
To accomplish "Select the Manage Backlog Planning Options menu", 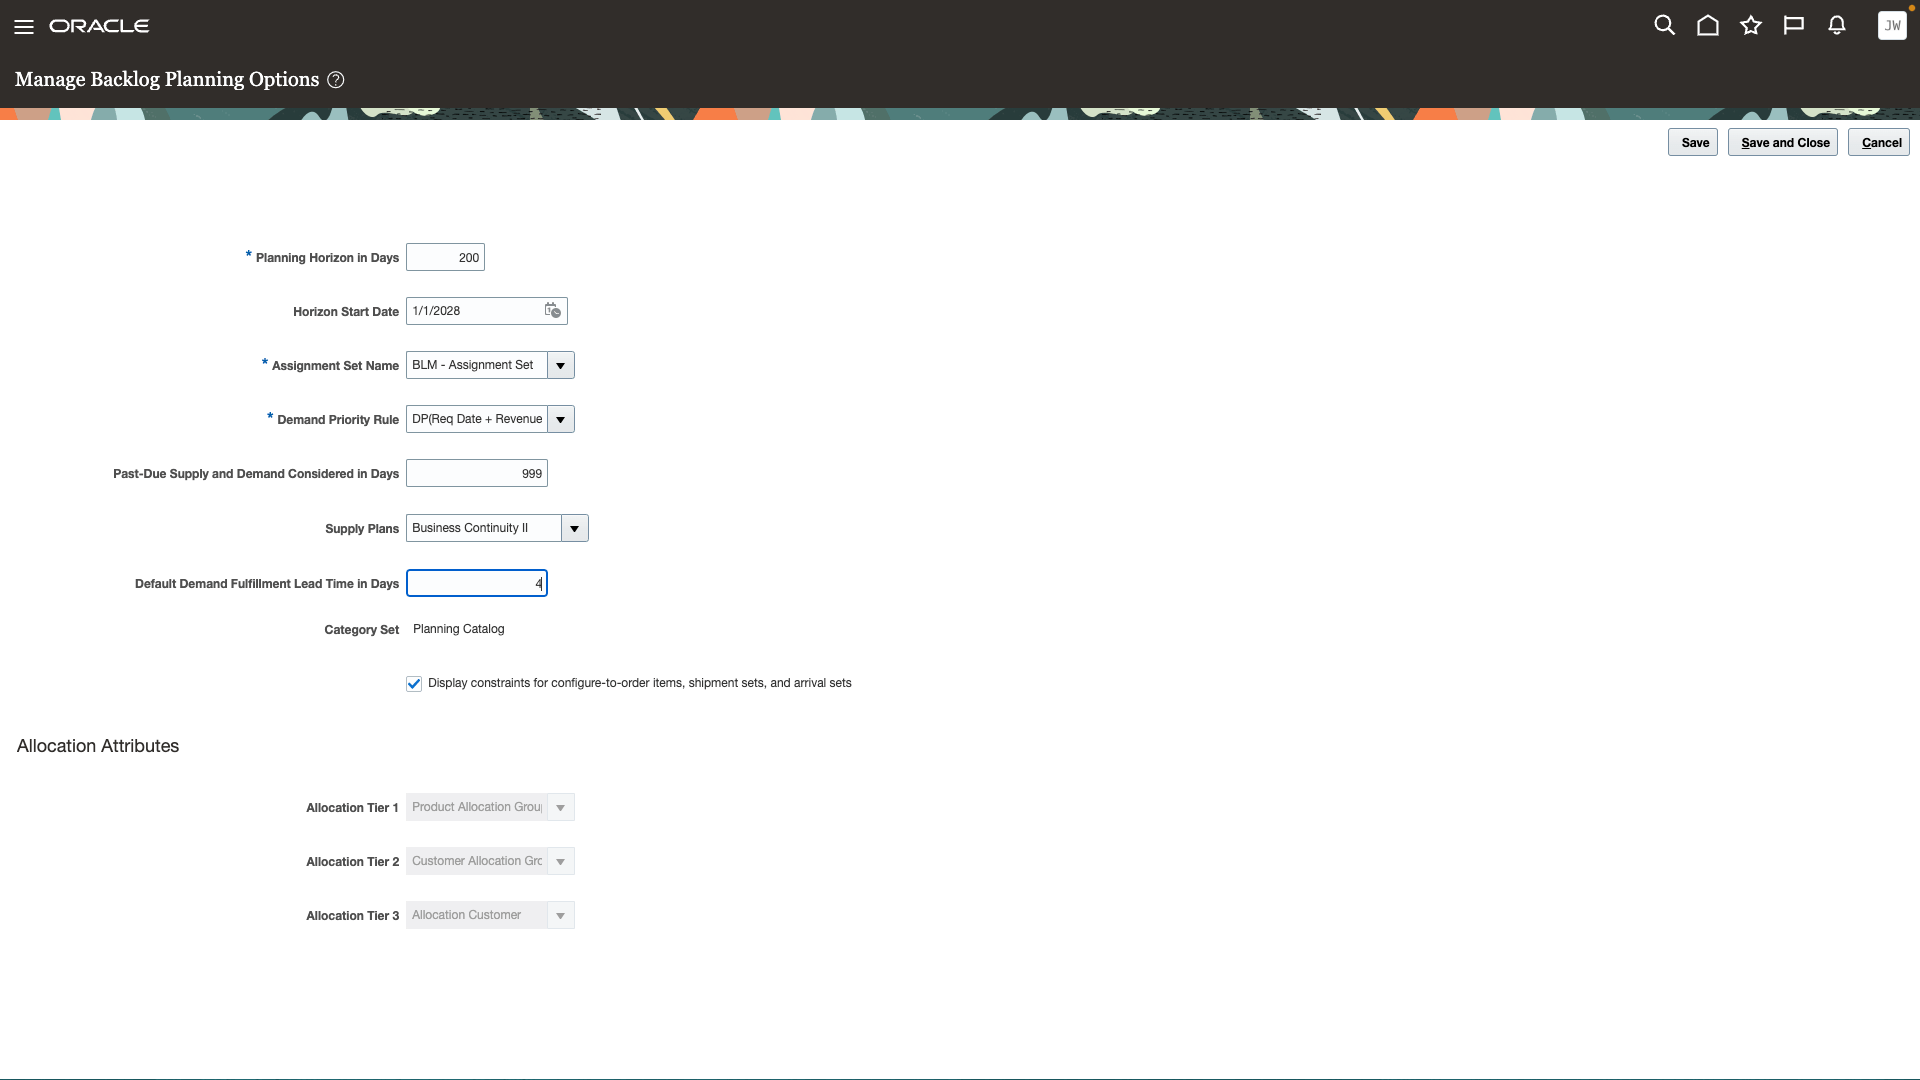I will pos(167,79).
